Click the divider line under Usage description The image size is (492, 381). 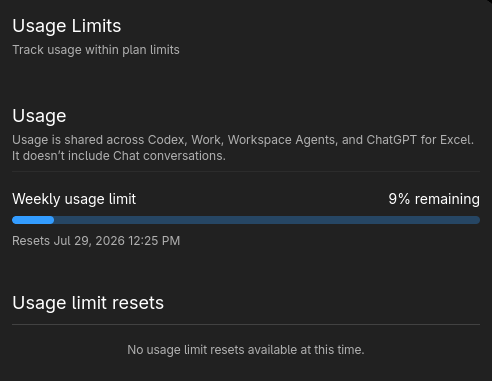[246, 172]
